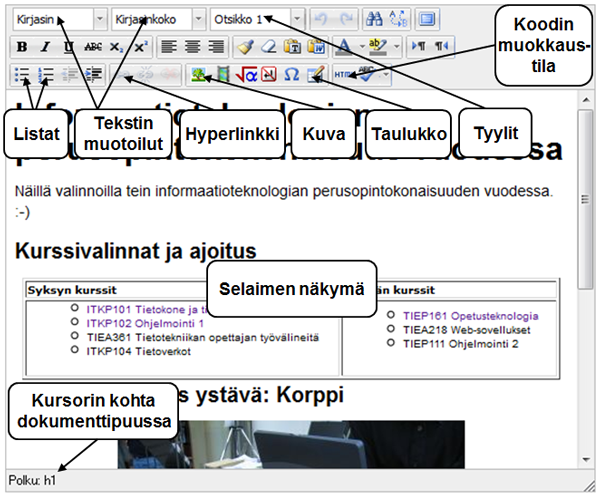This screenshot has height=494, width=600.
Task: Open the Otsikko 1 style dropdown
Action: click(x=258, y=19)
